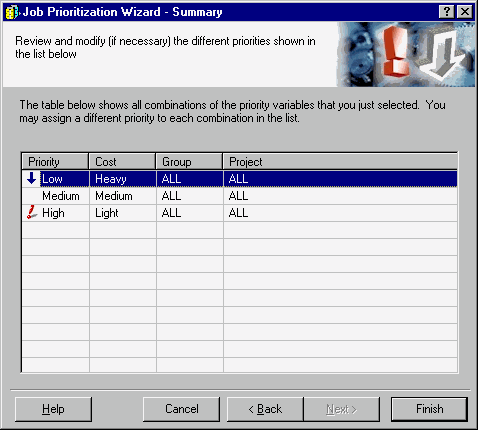Image resolution: width=478 pixels, height=430 pixels.
Task: Click Project ALL in the Medium priority row
Action: (x=340, y=196)
